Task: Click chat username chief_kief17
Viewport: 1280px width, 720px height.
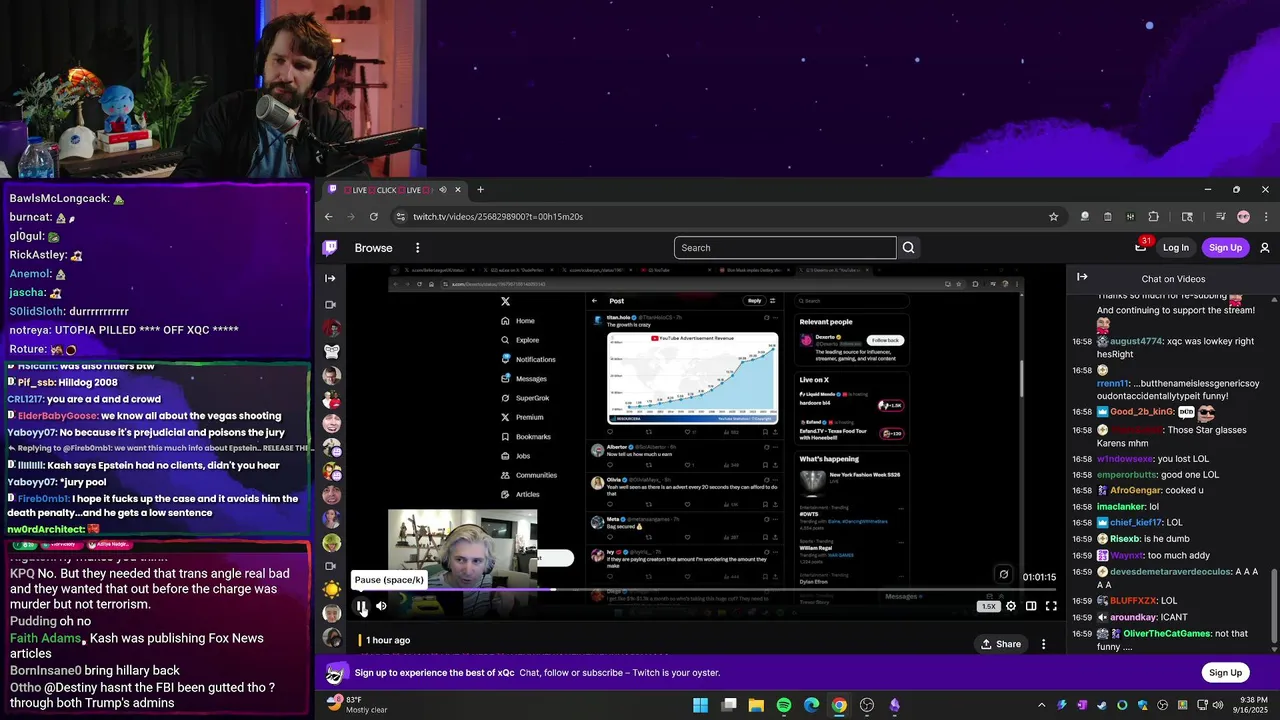Action: click(x=1136, y=522)
